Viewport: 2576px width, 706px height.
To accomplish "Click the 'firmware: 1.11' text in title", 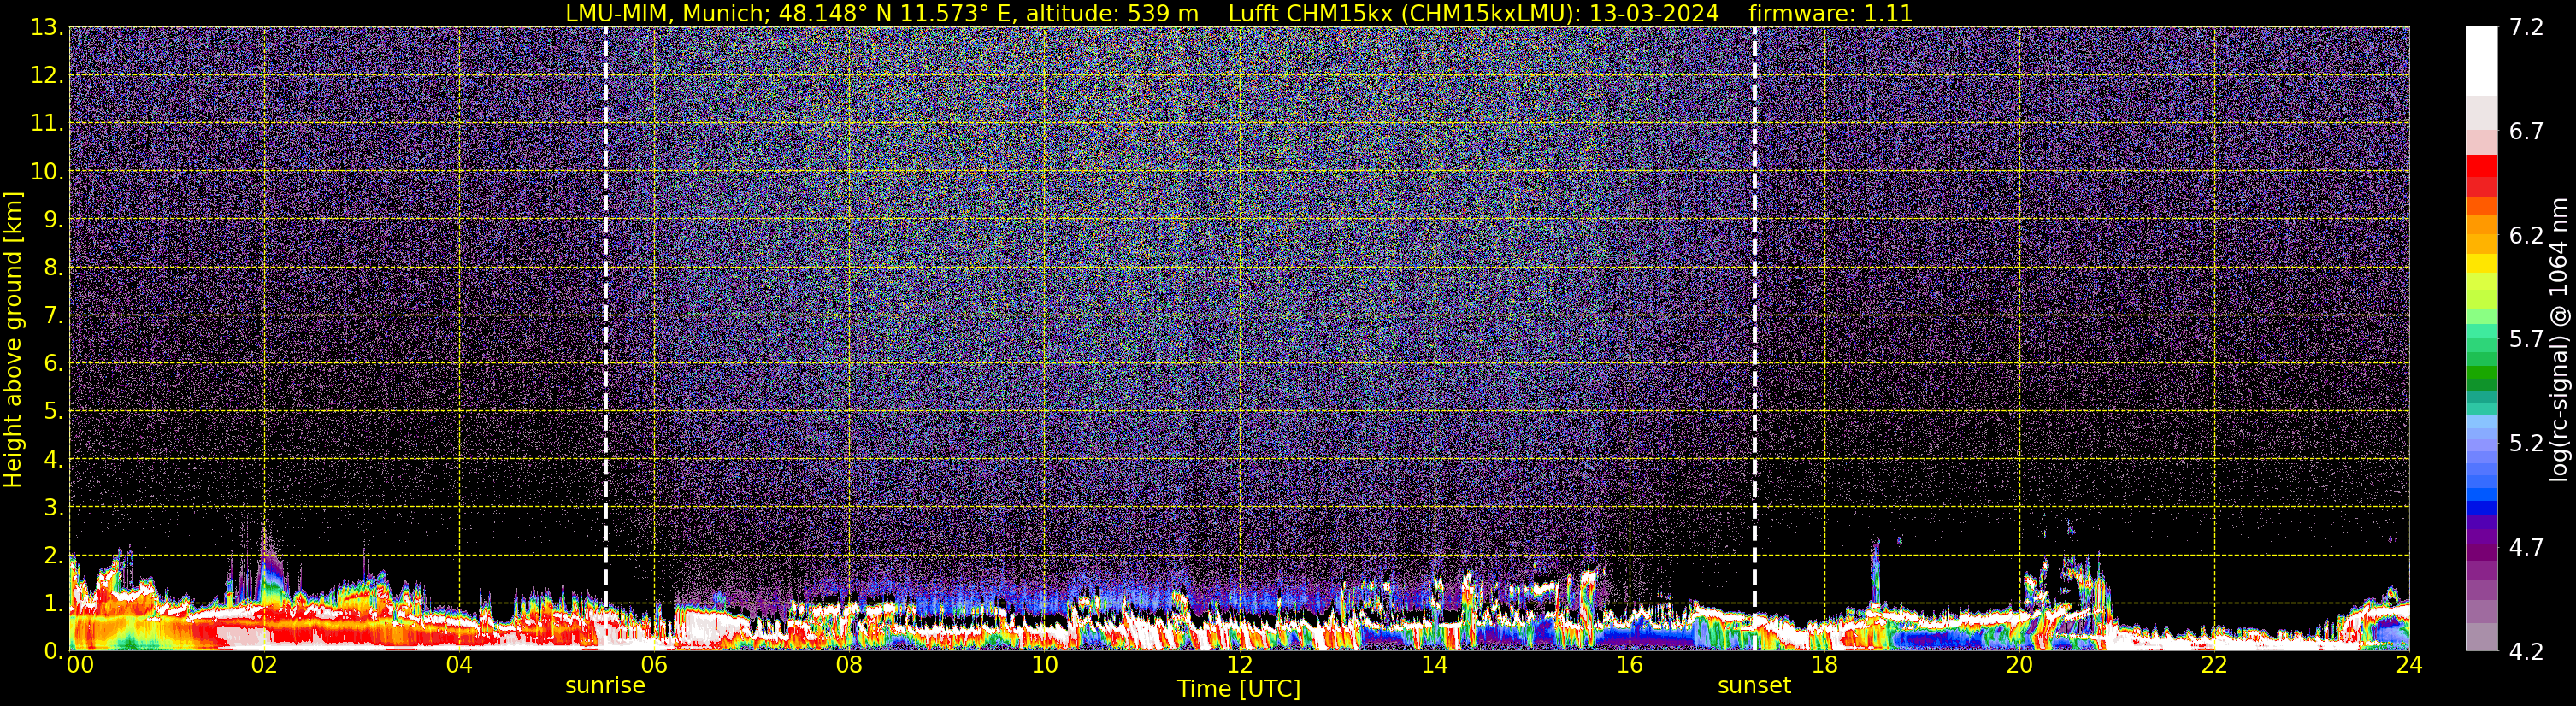I will click(1831, 14).
